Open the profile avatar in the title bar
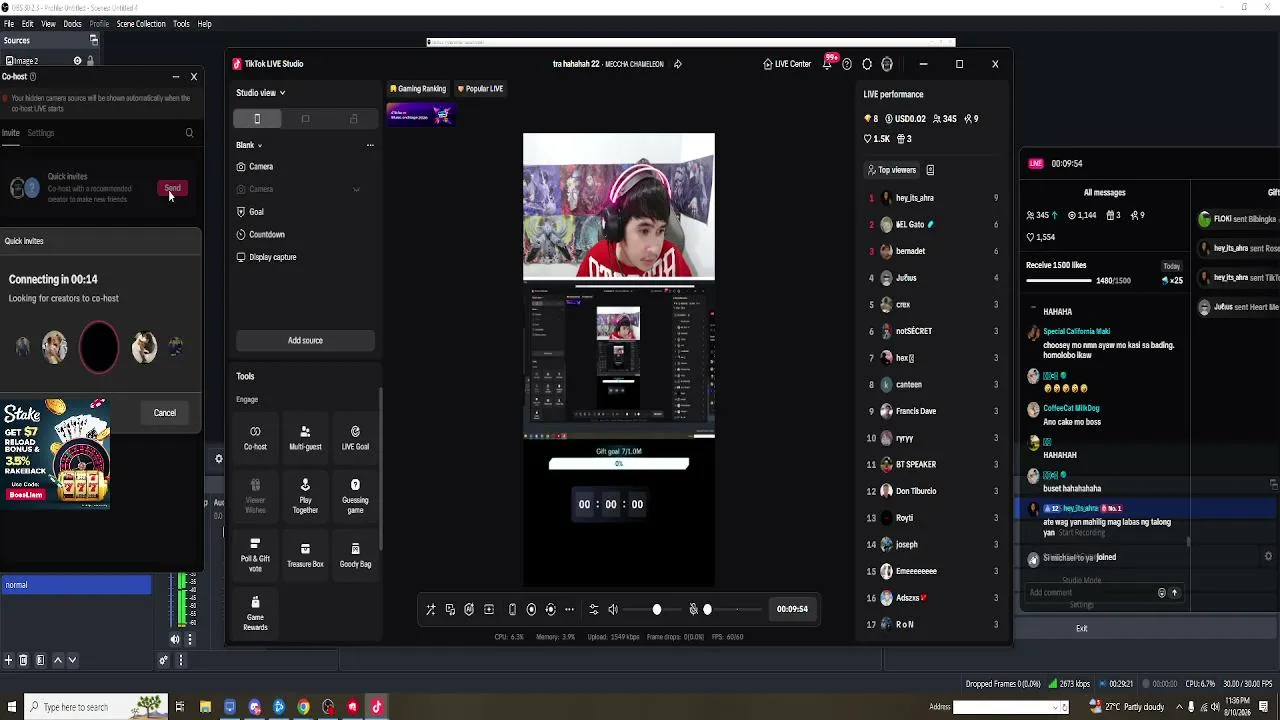1280x720 pixels. point(887,64)
